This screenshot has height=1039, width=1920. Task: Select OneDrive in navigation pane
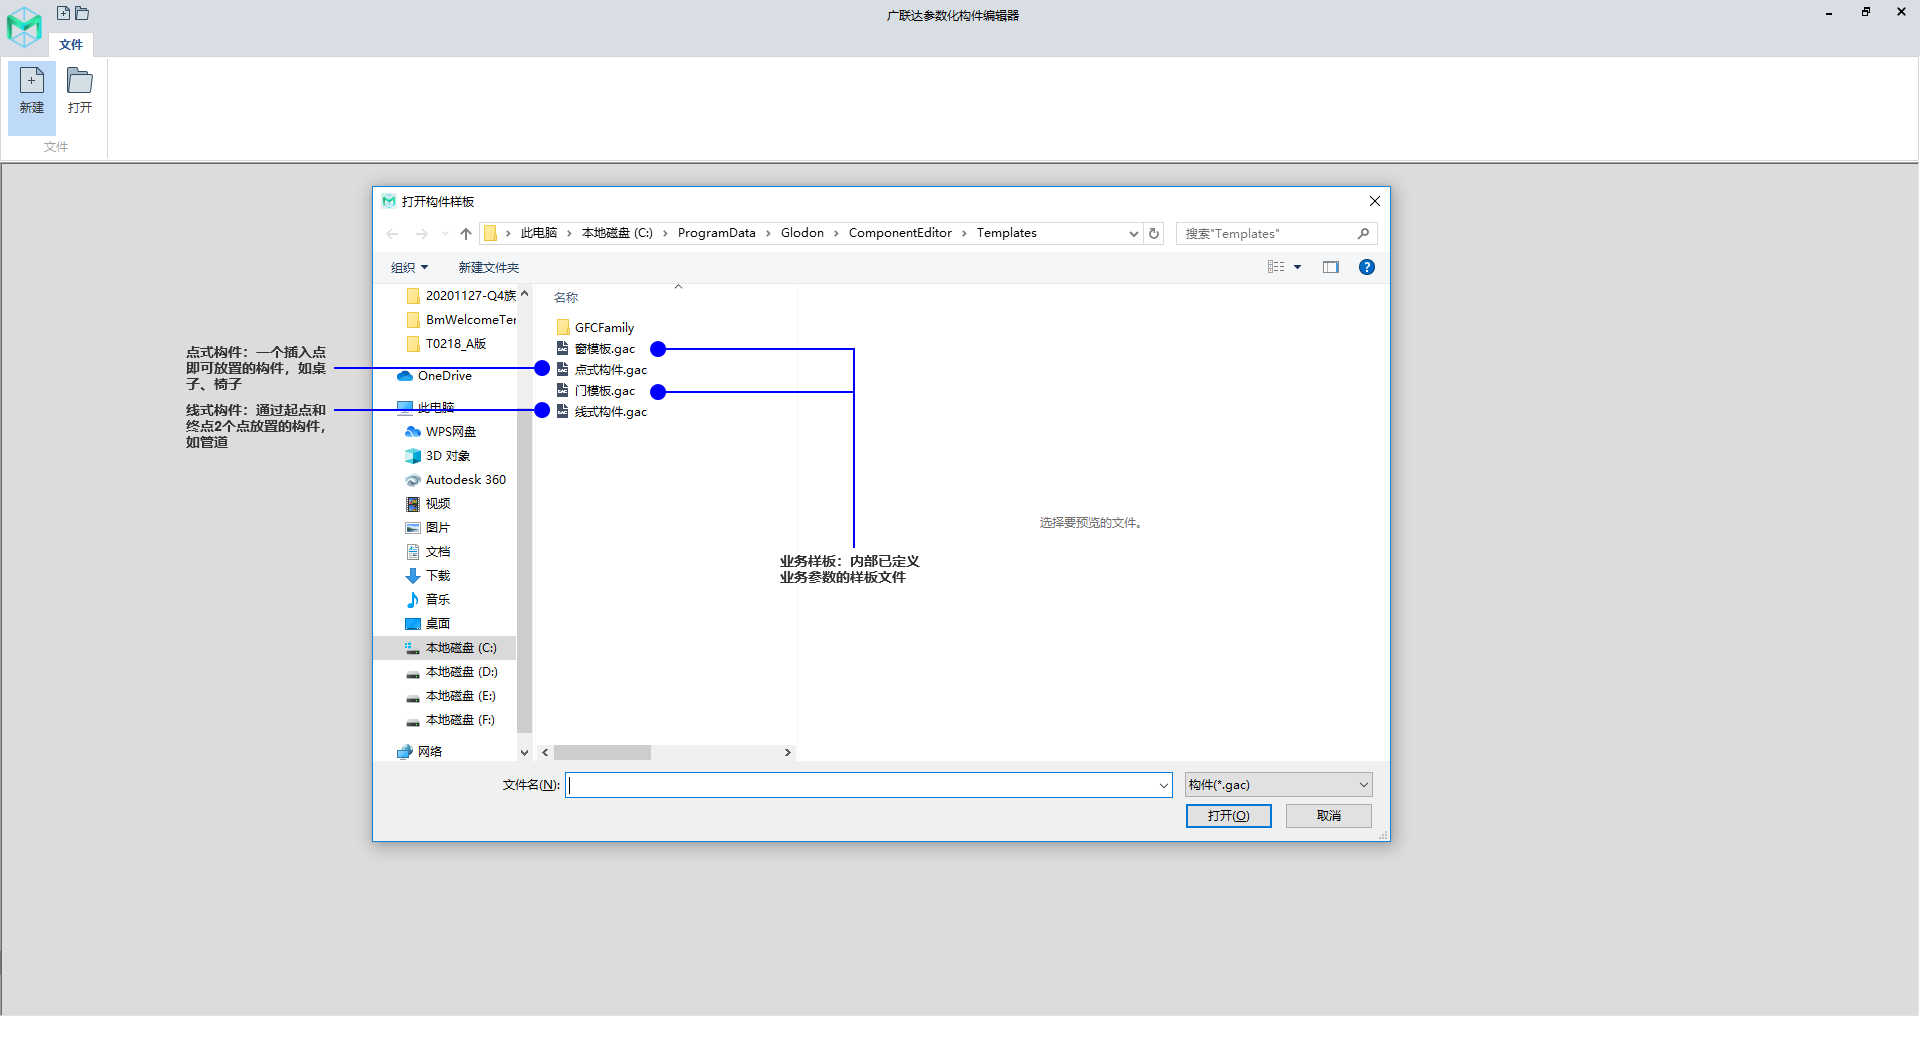click(435, 376)
